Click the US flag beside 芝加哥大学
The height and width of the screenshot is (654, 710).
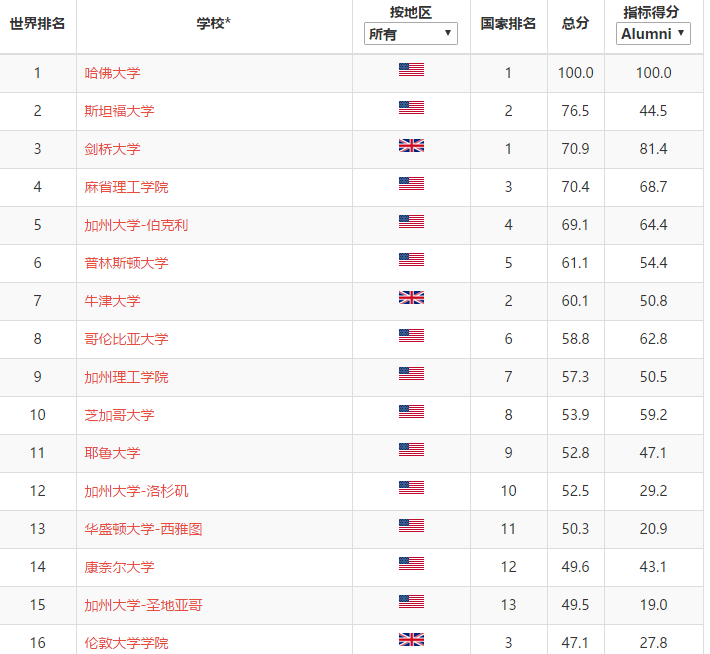(411, 412)
